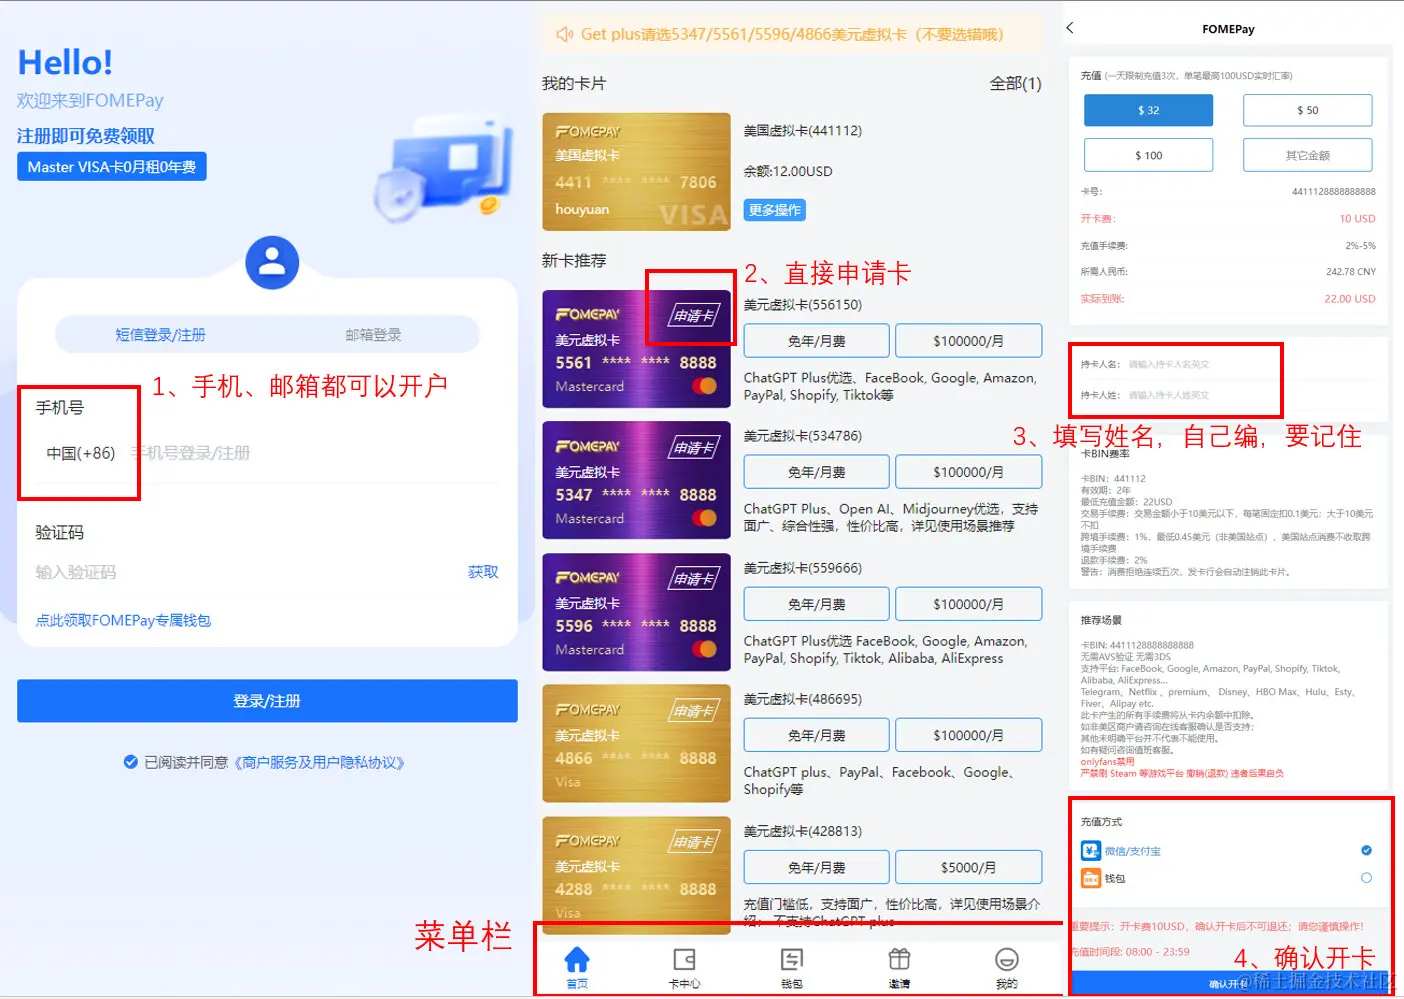
Task: Click the 微信/支付宝 payment method icon
Action: point(1091,851)
